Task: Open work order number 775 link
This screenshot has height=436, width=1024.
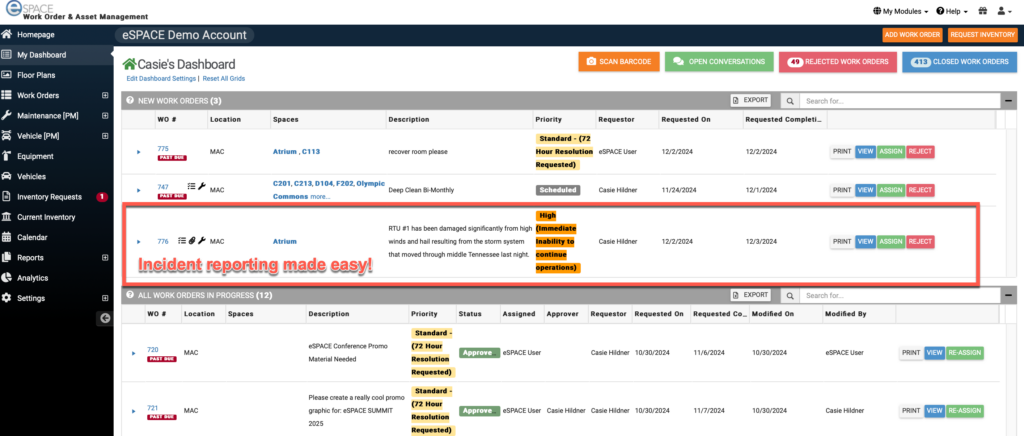Action: [x=163, y=149]
